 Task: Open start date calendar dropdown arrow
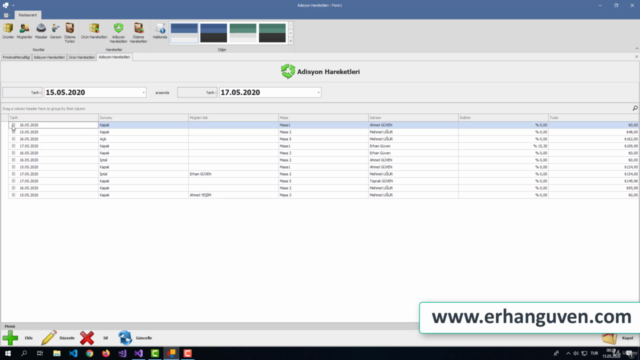click(x=143, y=93)
